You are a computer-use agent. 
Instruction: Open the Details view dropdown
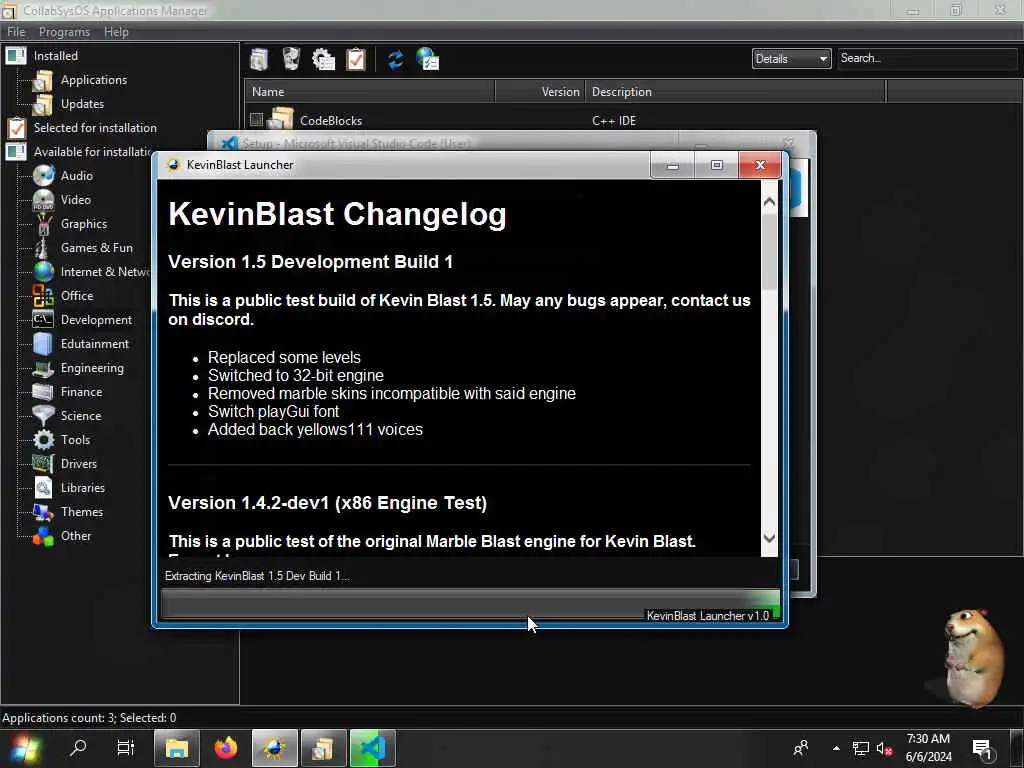click(791, 59)
